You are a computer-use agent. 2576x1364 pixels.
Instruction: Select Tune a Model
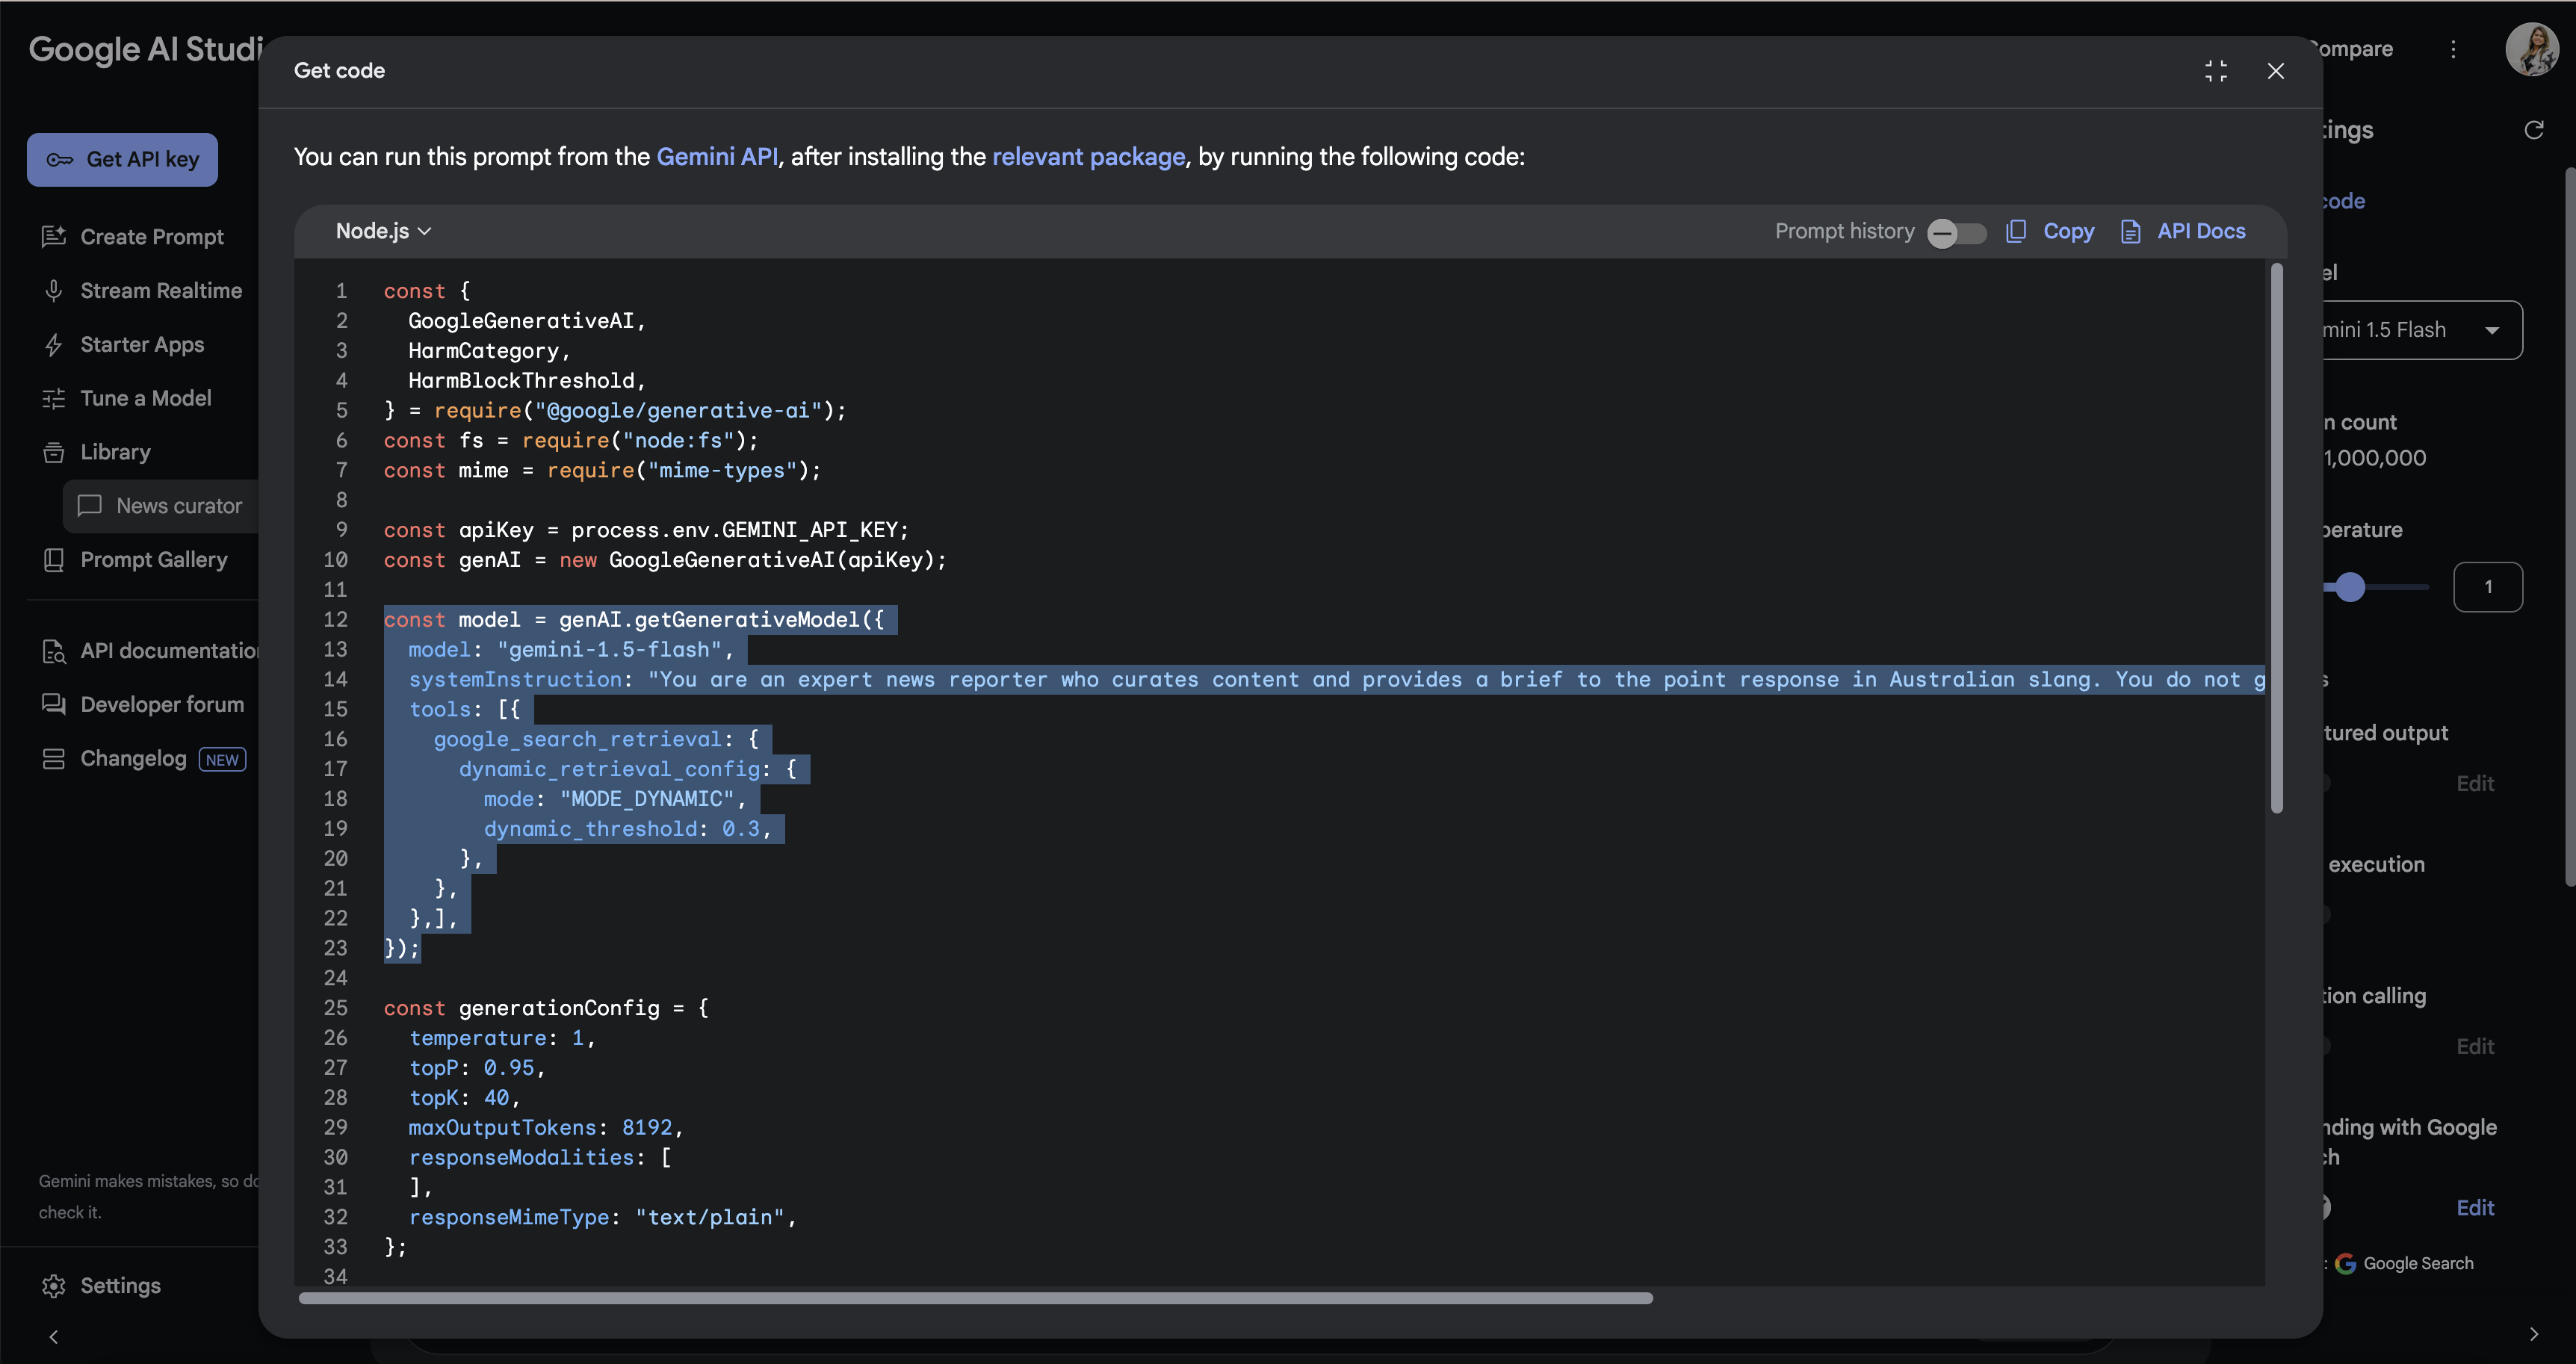[146, 398]
